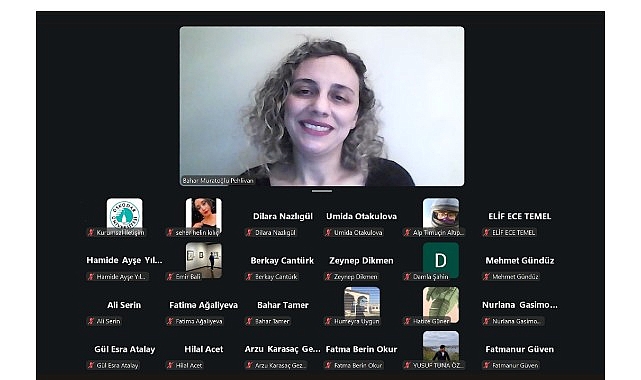Select Emir Bali's gallery photo tile
Screen dimensions: 641x380
tap(204, 260)
